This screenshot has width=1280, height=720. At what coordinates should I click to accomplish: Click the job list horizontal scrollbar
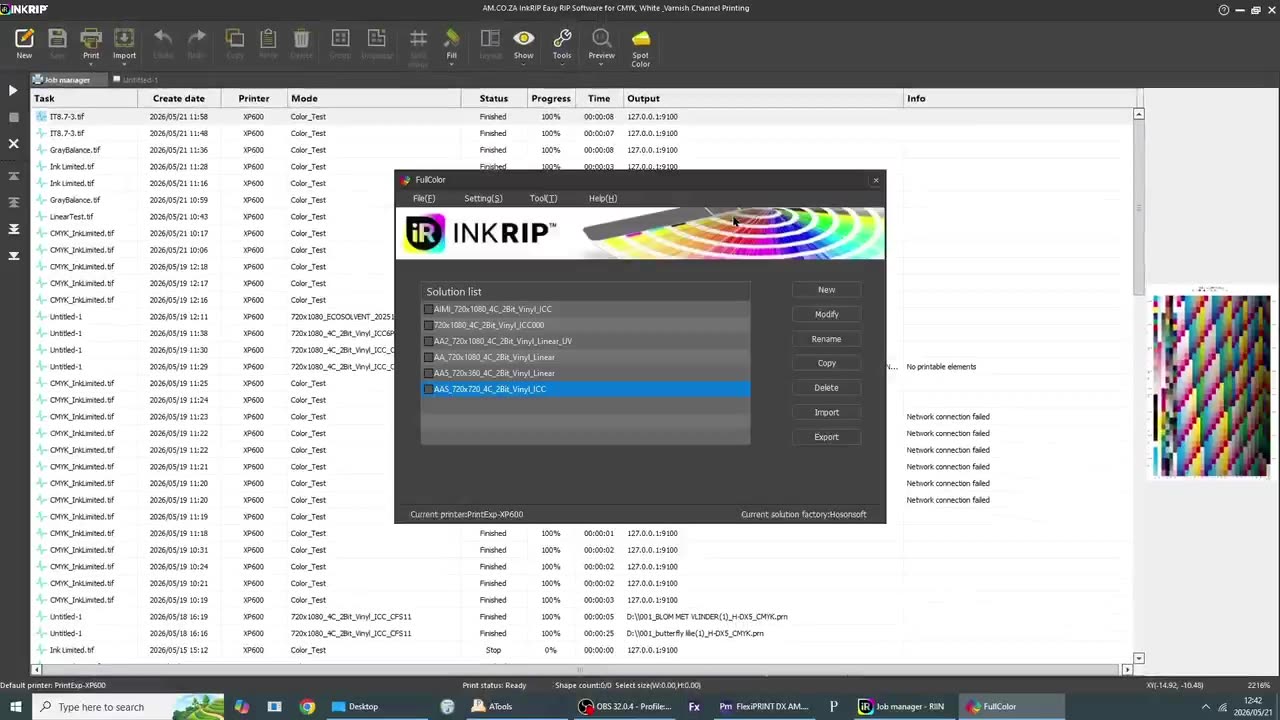pyautogui.click(x=580, y=670)
